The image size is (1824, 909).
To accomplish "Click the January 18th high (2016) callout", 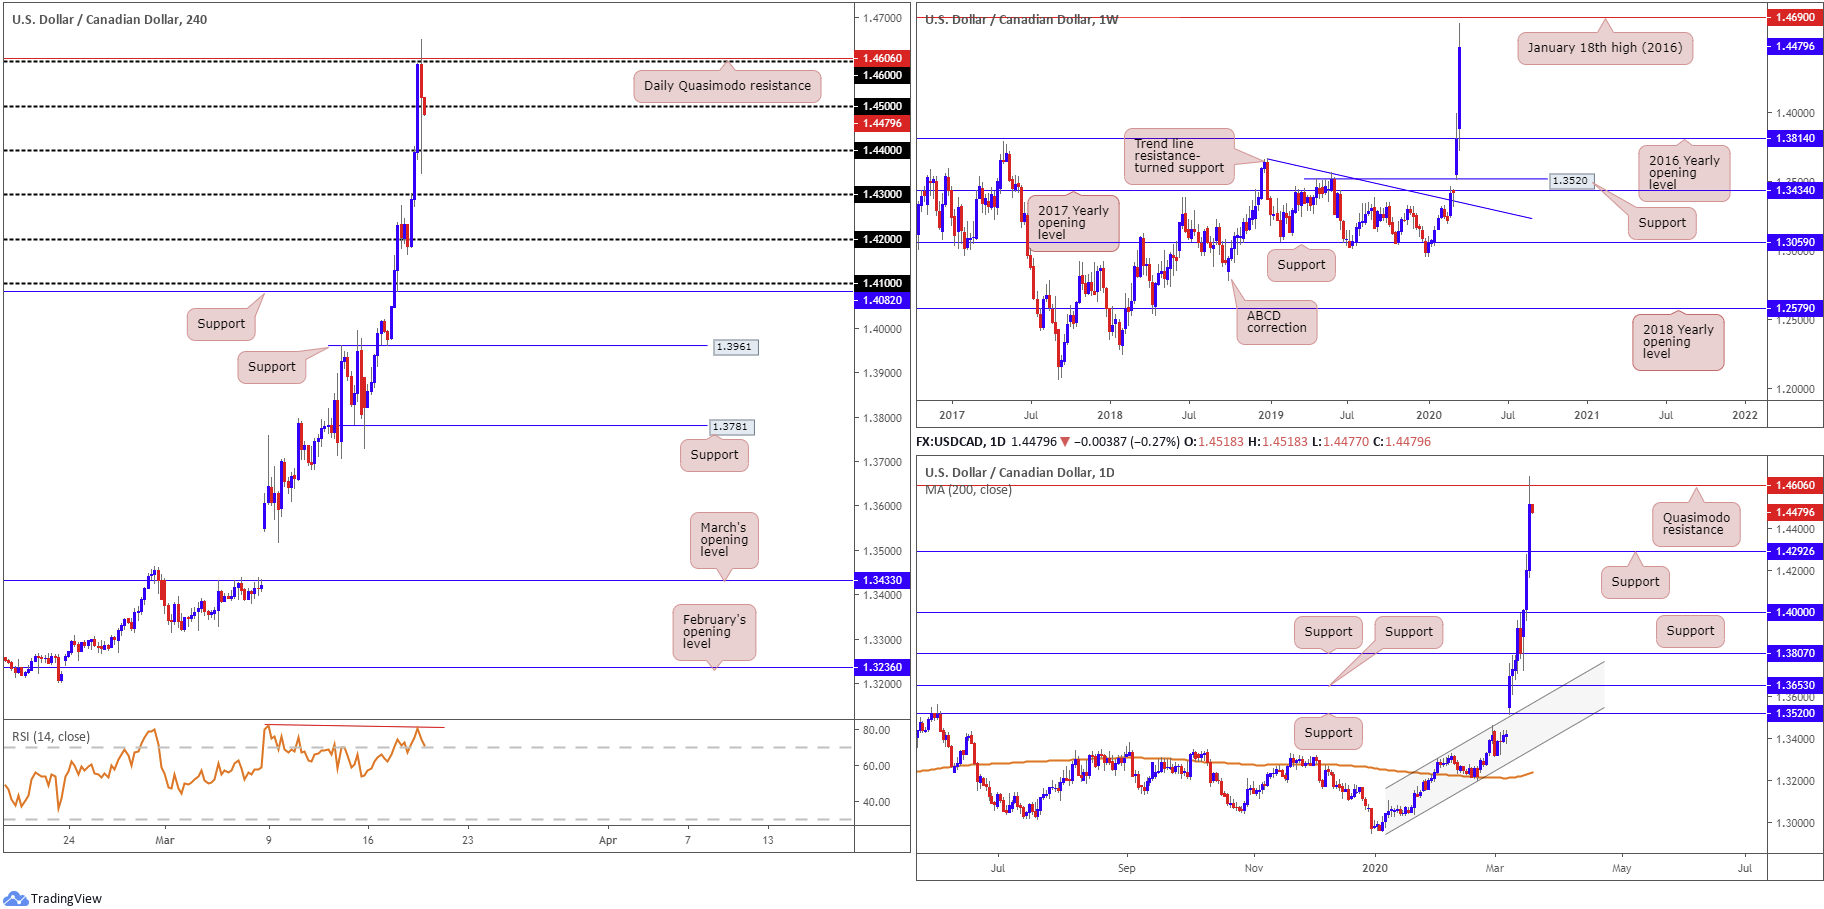I will (x=1605, y=48).
